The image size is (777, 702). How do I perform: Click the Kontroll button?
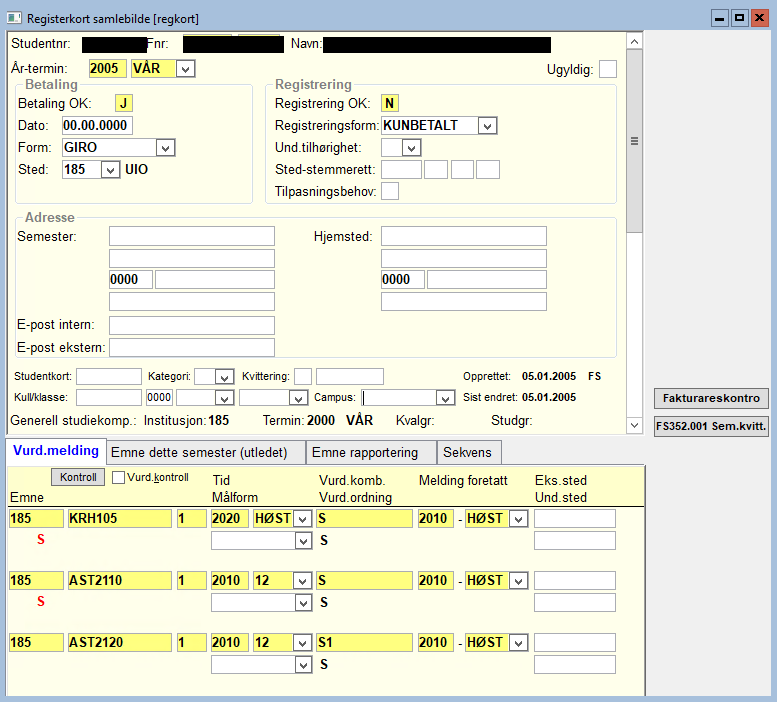tap(78, 477)
